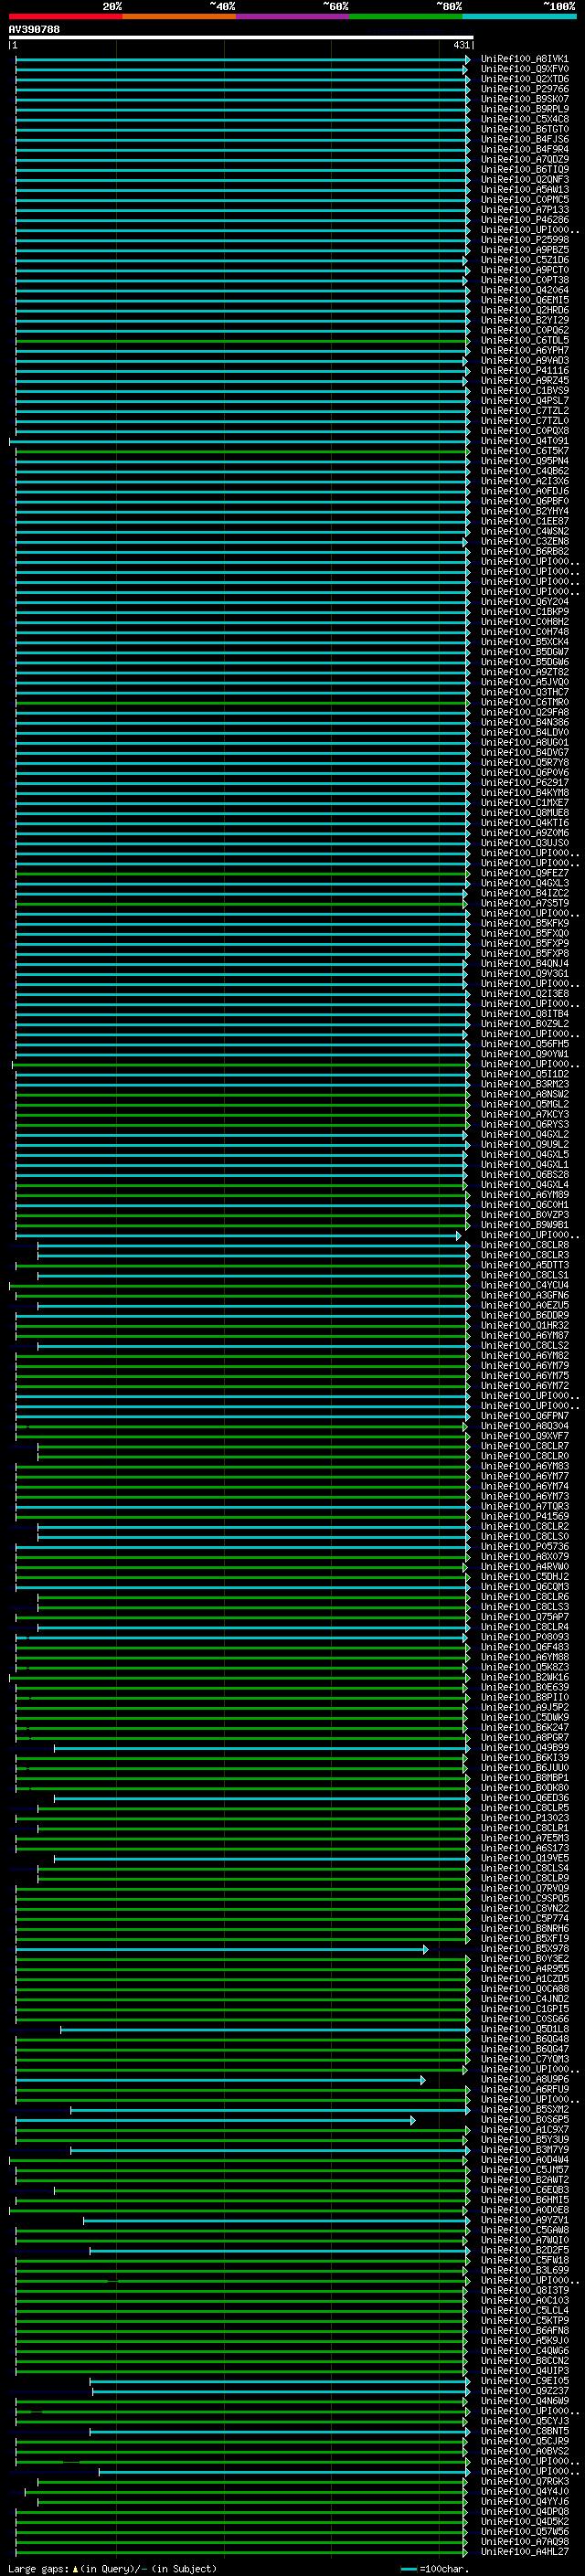Click the yellow Large gaps triangle icon
Image resolution: width=585 pixels, height=2576 pixels.
pos(75,2568)
